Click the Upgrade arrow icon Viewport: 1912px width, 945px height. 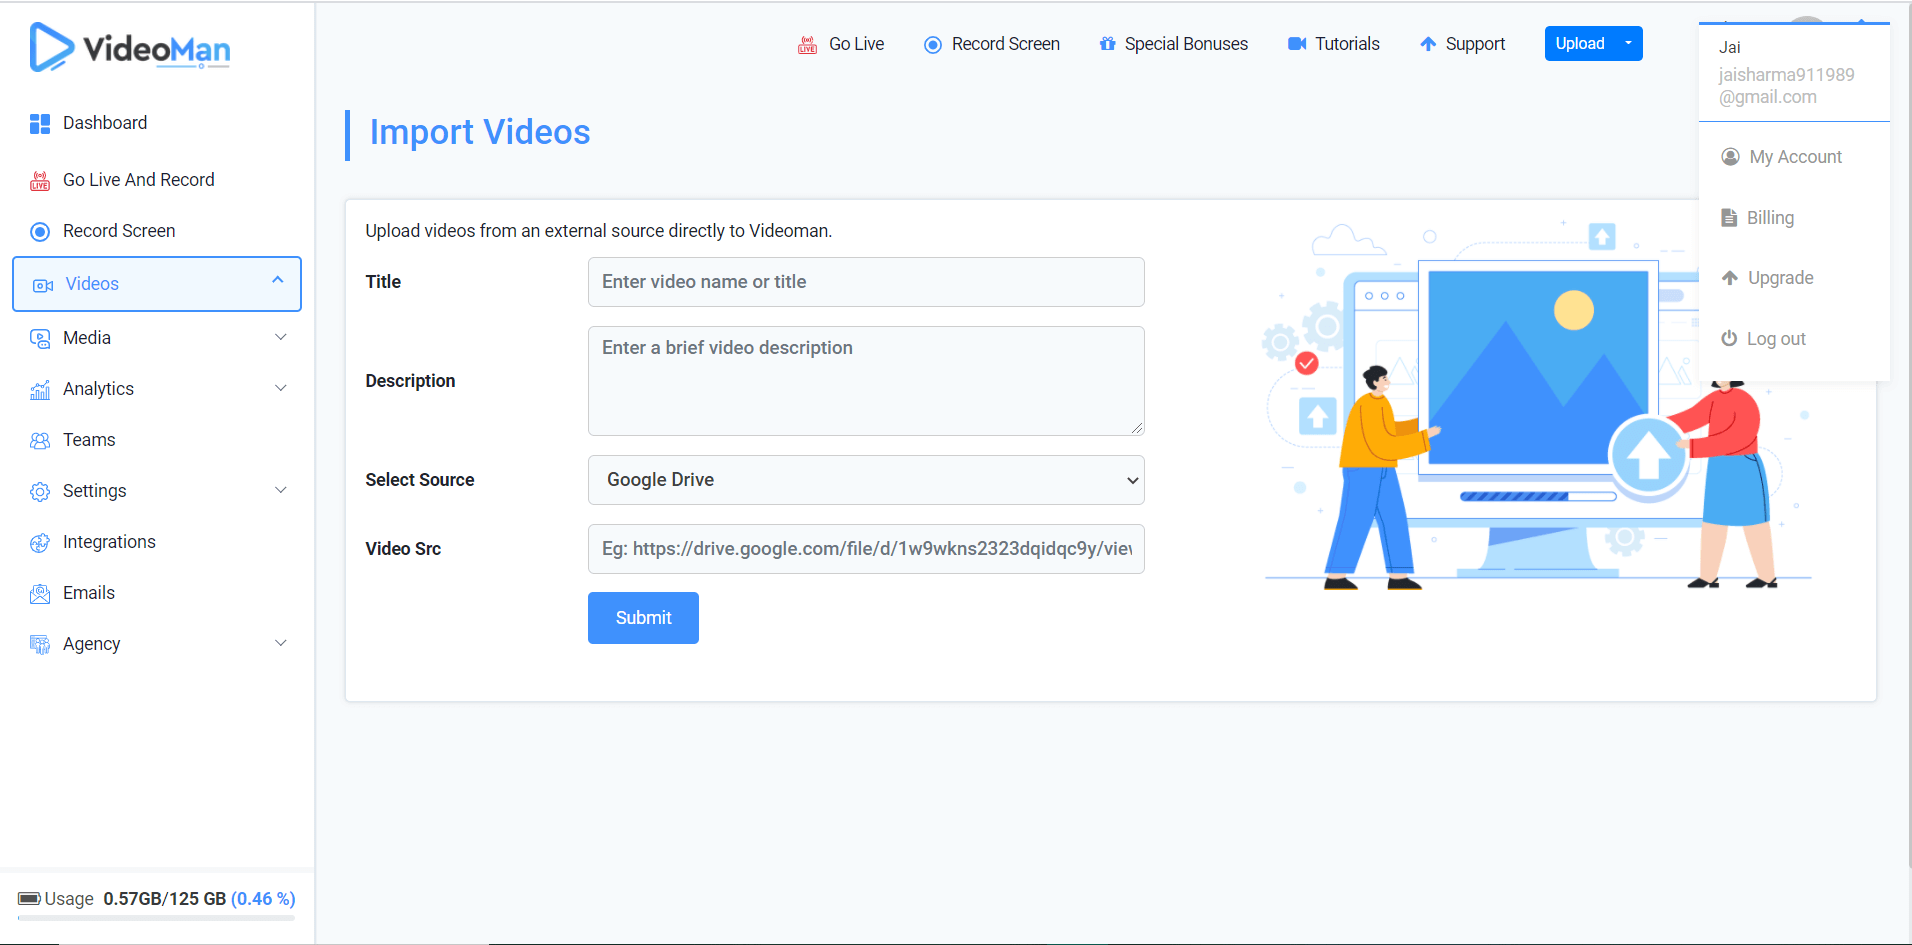(1730, 278)
